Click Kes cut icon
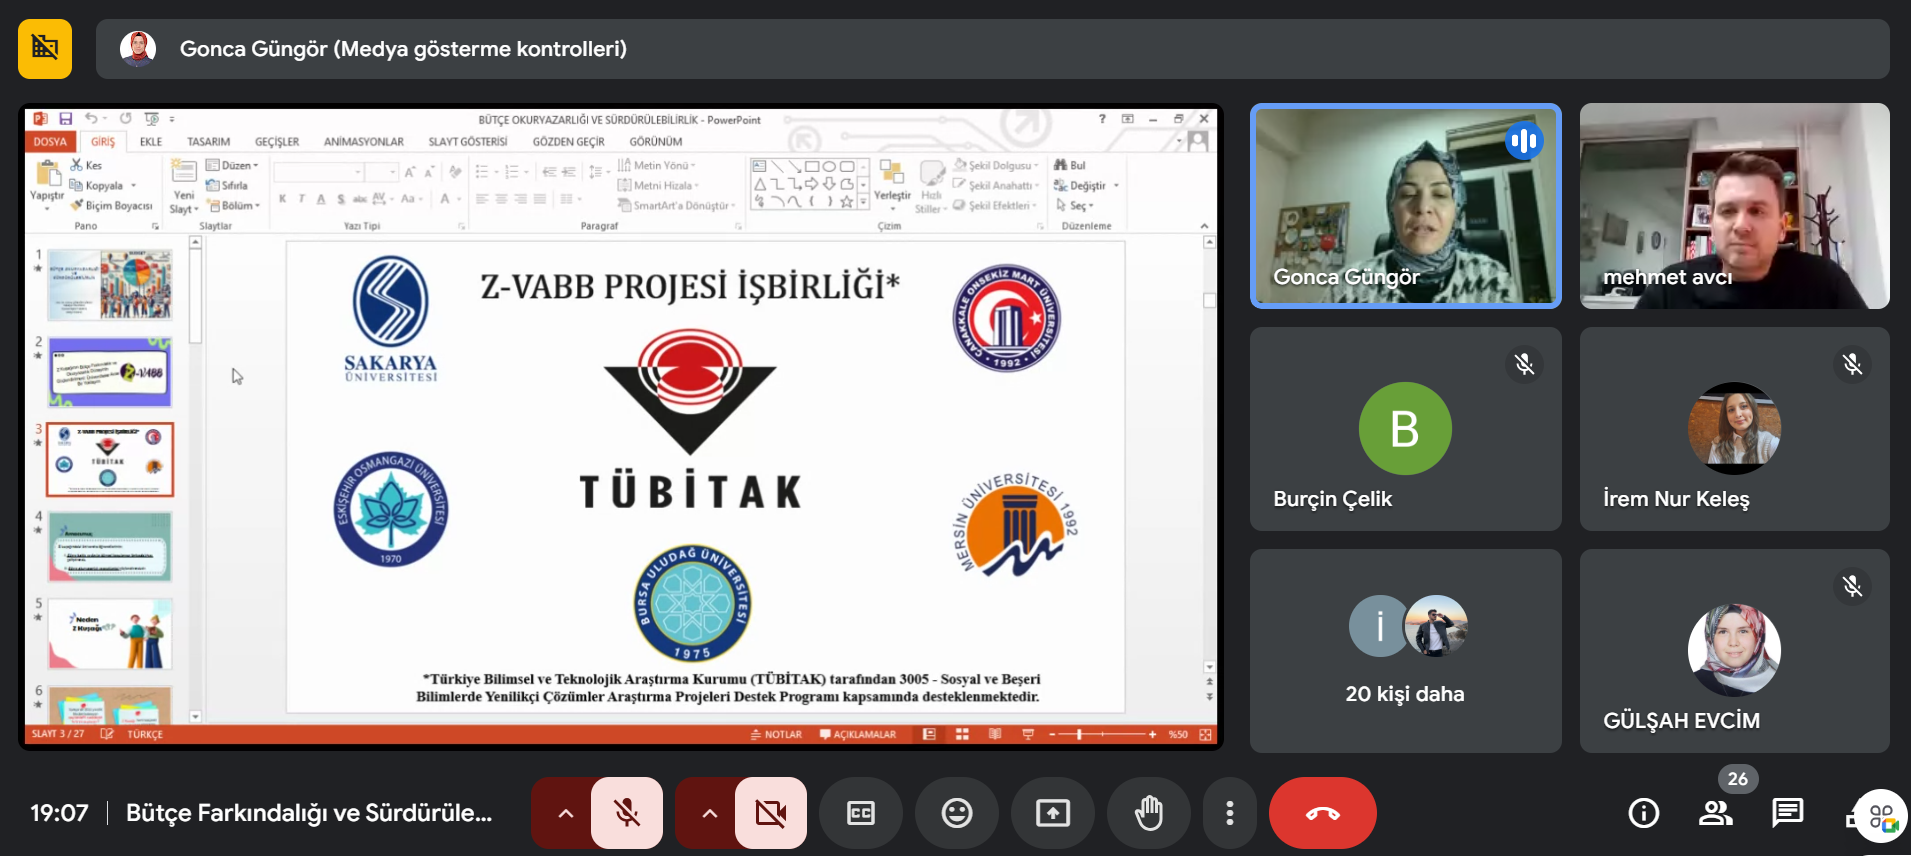Screen dimensions: 1911x856 coord(86,165)
